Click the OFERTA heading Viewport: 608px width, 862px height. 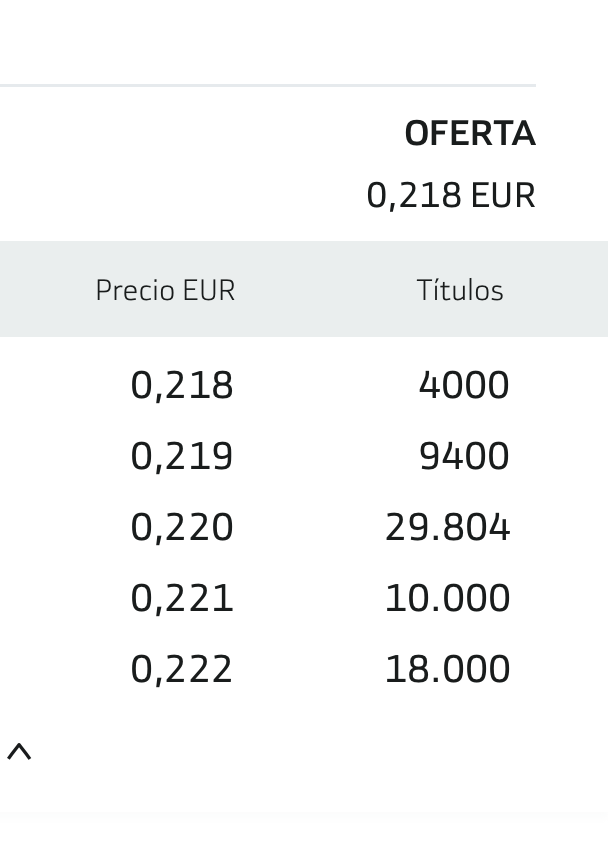(x=470, y=134)
